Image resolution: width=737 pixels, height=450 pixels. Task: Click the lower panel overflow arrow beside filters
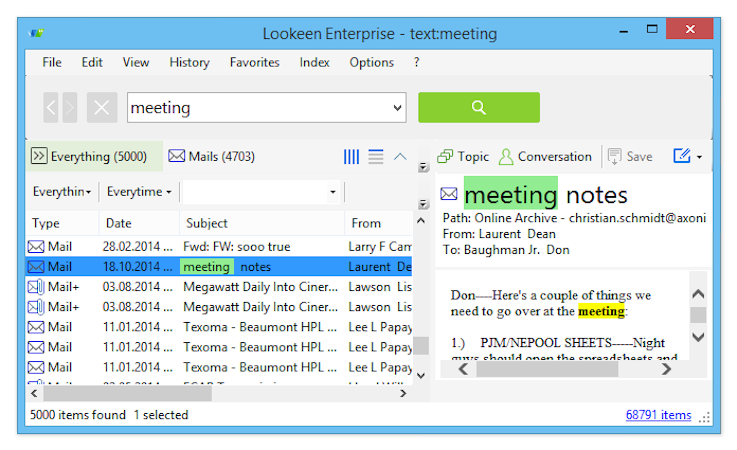pos(423,204)
